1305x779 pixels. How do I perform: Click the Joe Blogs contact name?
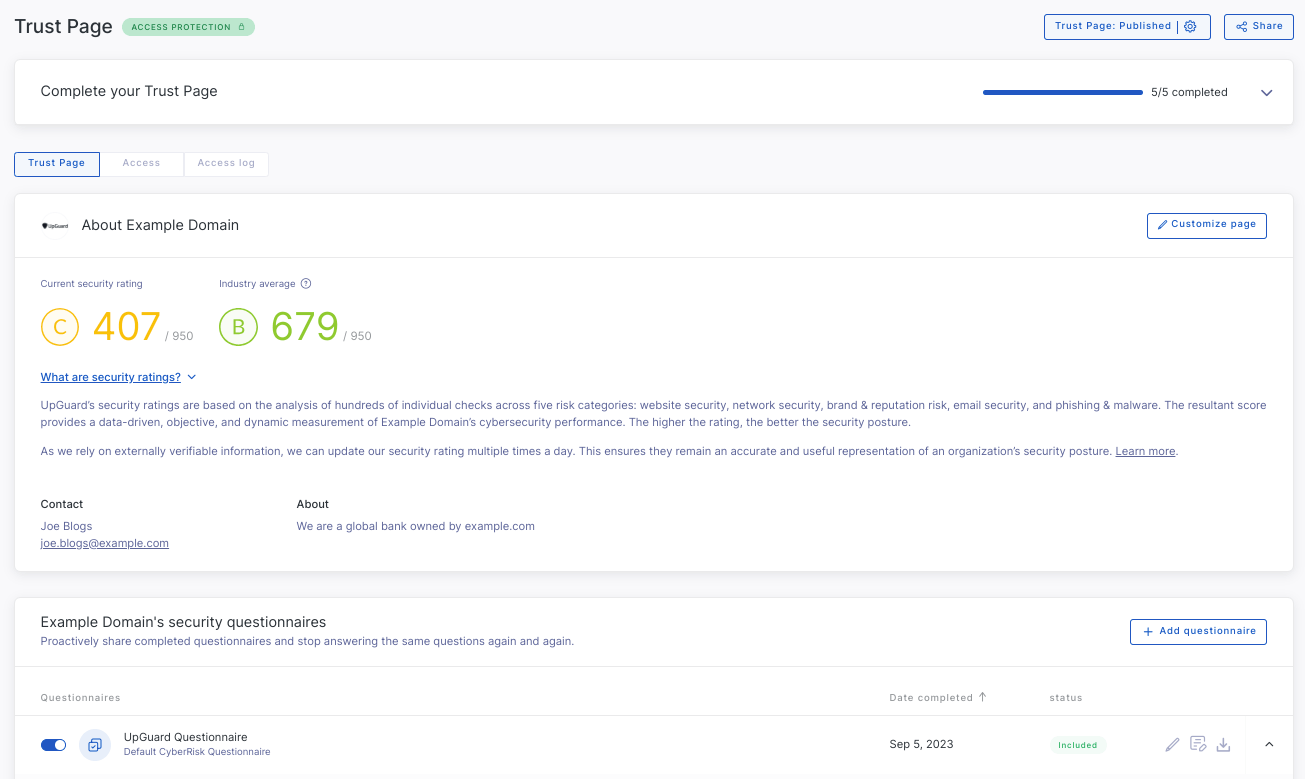coord(66,526)
